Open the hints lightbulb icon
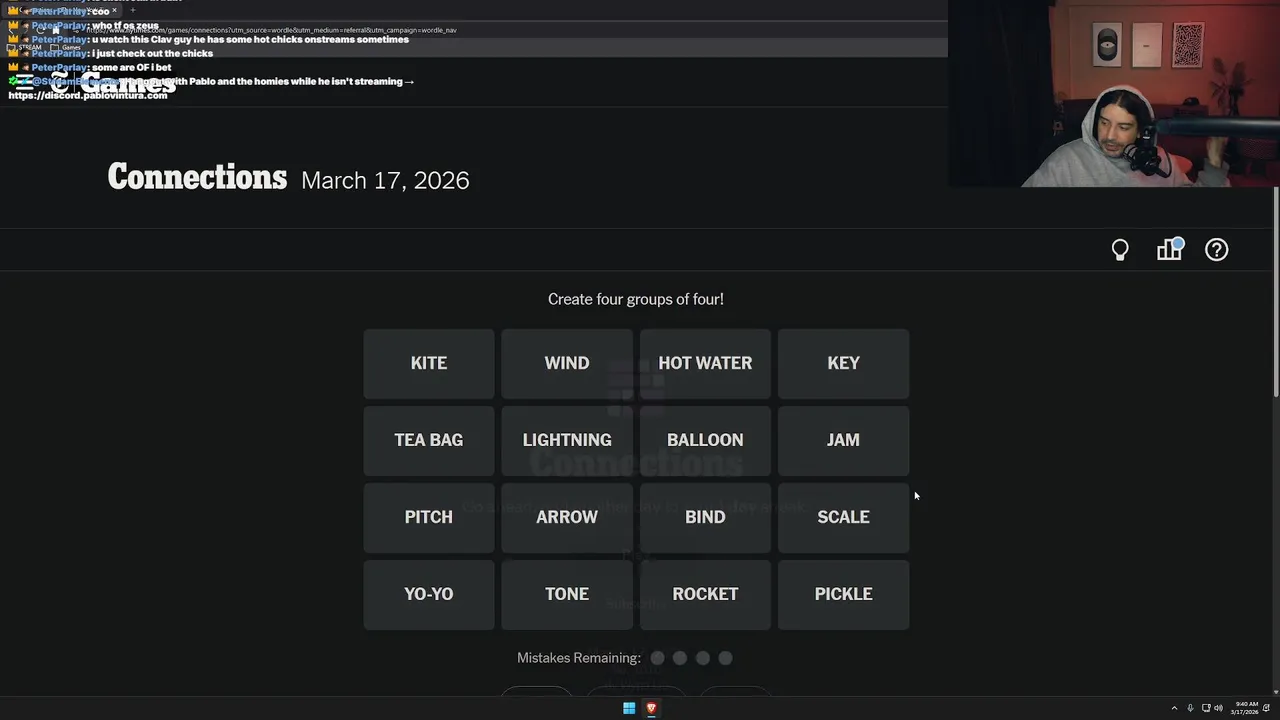 coord(1120,250)
